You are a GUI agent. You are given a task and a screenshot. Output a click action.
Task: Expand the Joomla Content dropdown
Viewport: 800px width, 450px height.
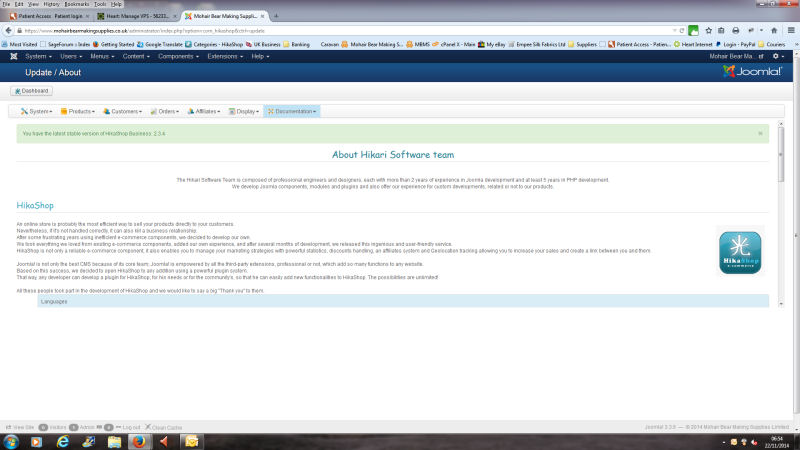pos(136,56)
